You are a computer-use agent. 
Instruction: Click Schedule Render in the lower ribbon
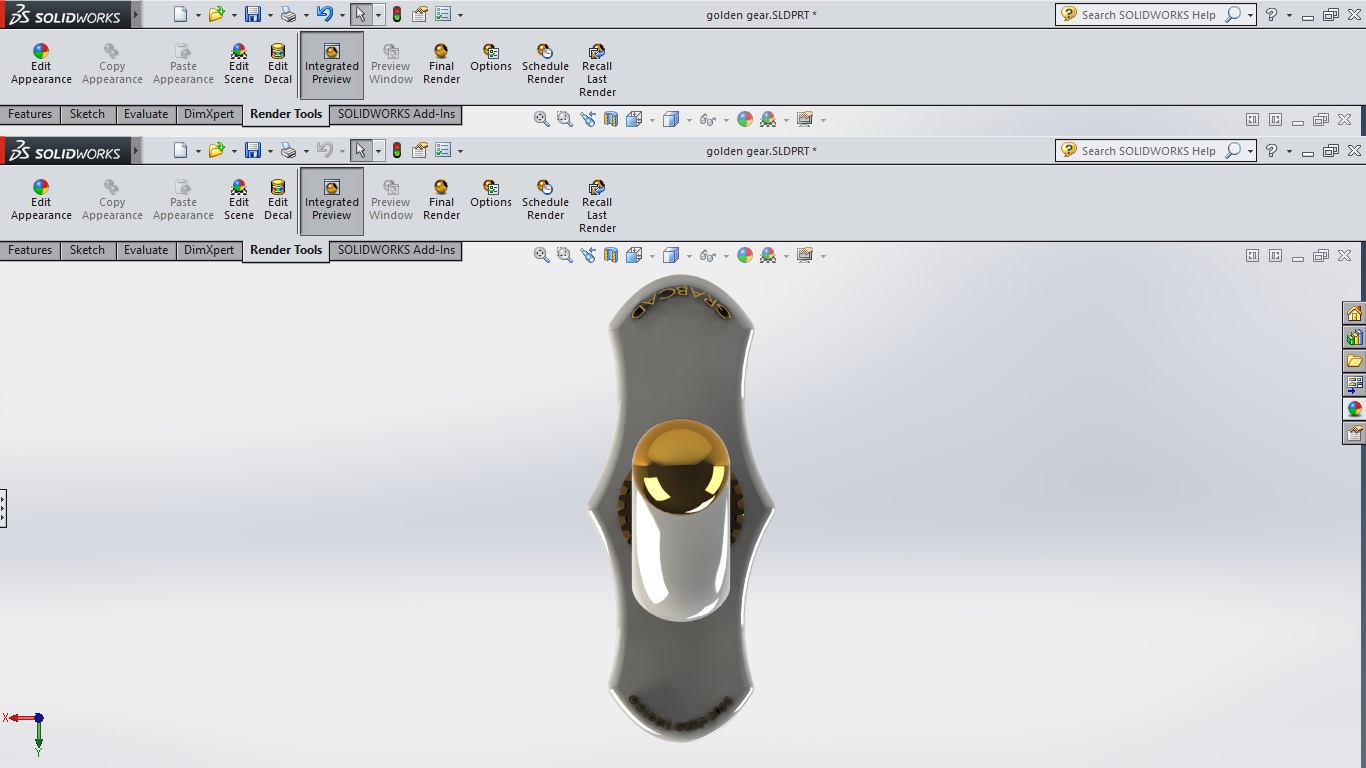pos(545,201)
